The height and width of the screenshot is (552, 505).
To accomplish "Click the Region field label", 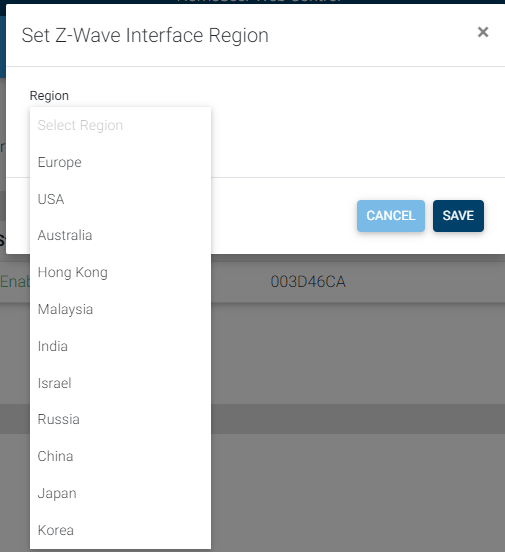I will [x=49, y=96].
